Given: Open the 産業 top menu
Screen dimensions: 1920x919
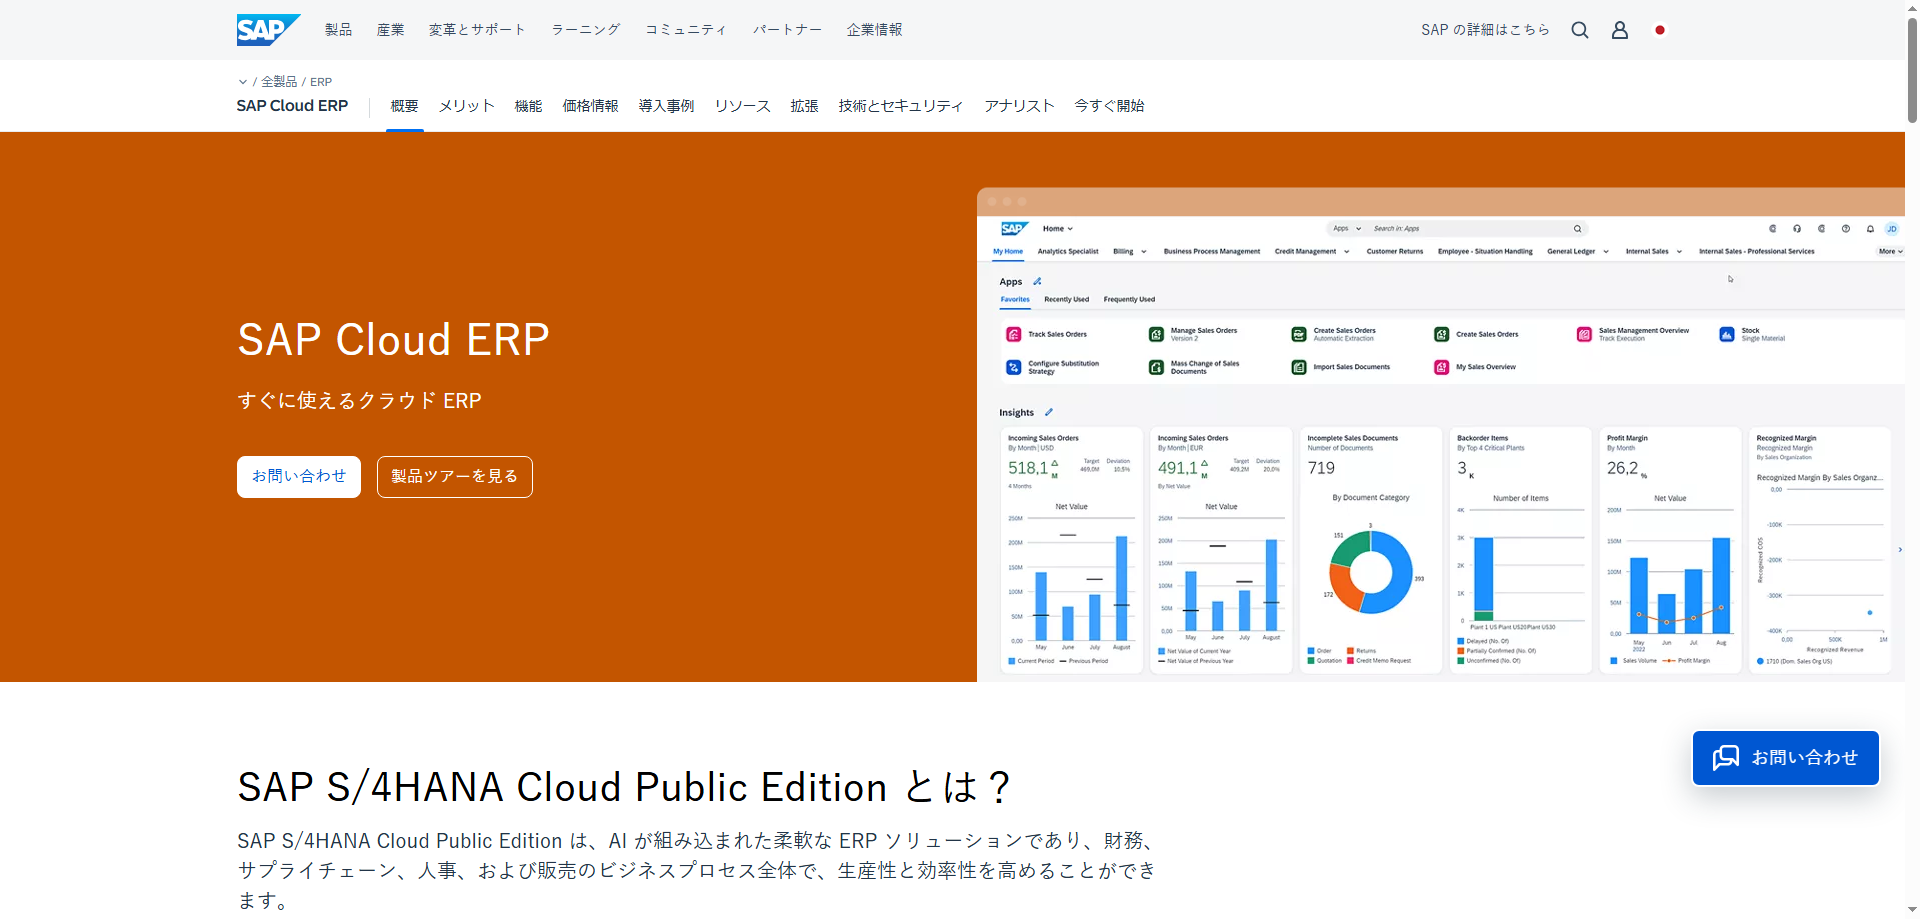Looking at the screenshot, I should click(x=390, y=30).
